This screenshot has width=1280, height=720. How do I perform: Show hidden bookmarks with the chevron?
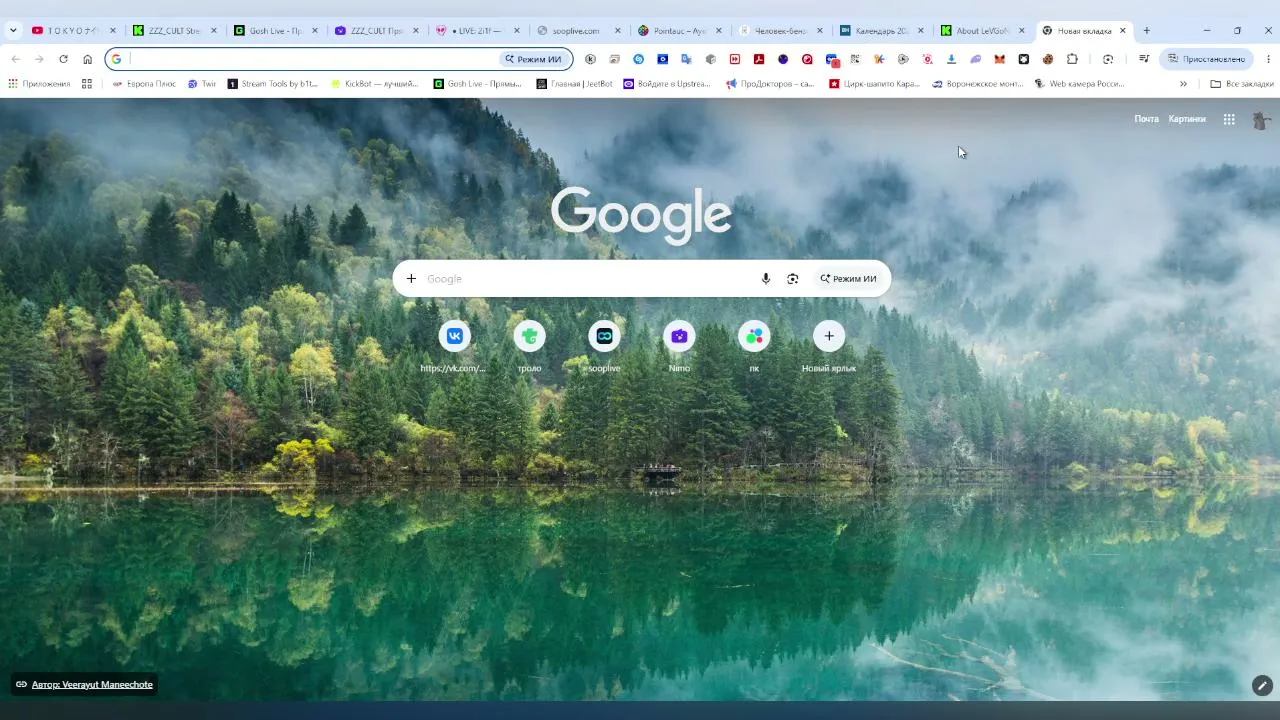coord(1183,84)
